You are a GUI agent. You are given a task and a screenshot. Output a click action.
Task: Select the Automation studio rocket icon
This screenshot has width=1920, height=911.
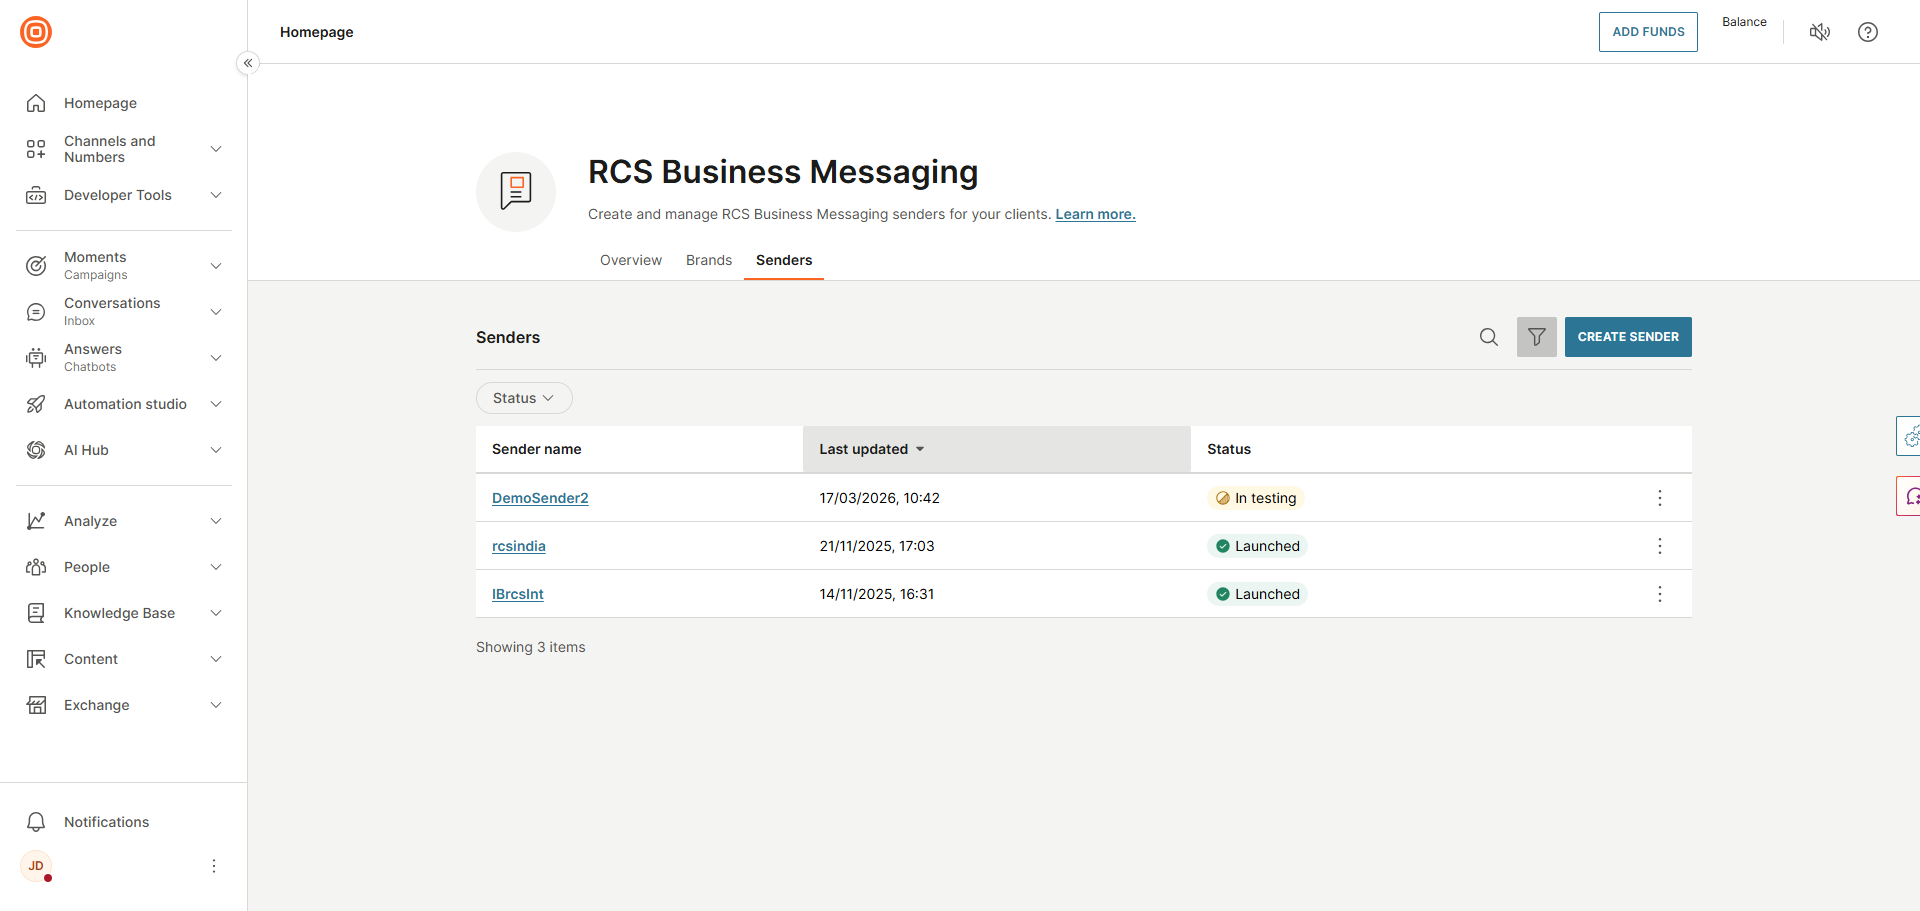(36, 404)
